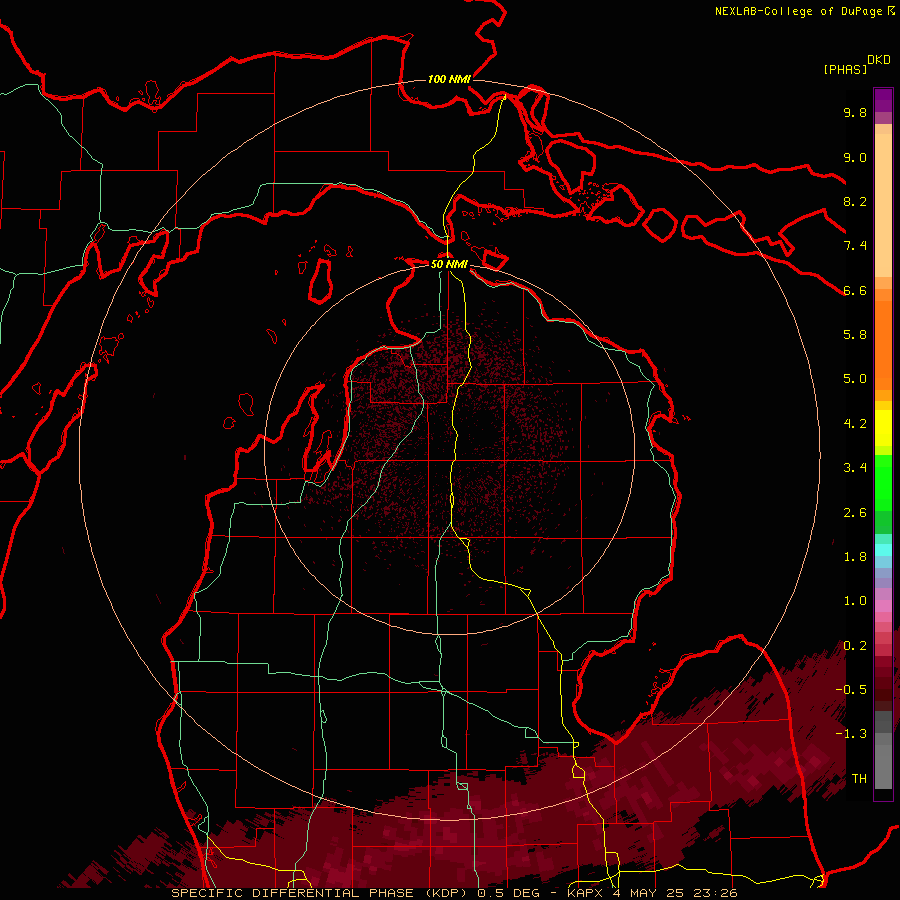Click the 8.2 scale value
The image size is (900, 900).
click(x=855, y=201)
